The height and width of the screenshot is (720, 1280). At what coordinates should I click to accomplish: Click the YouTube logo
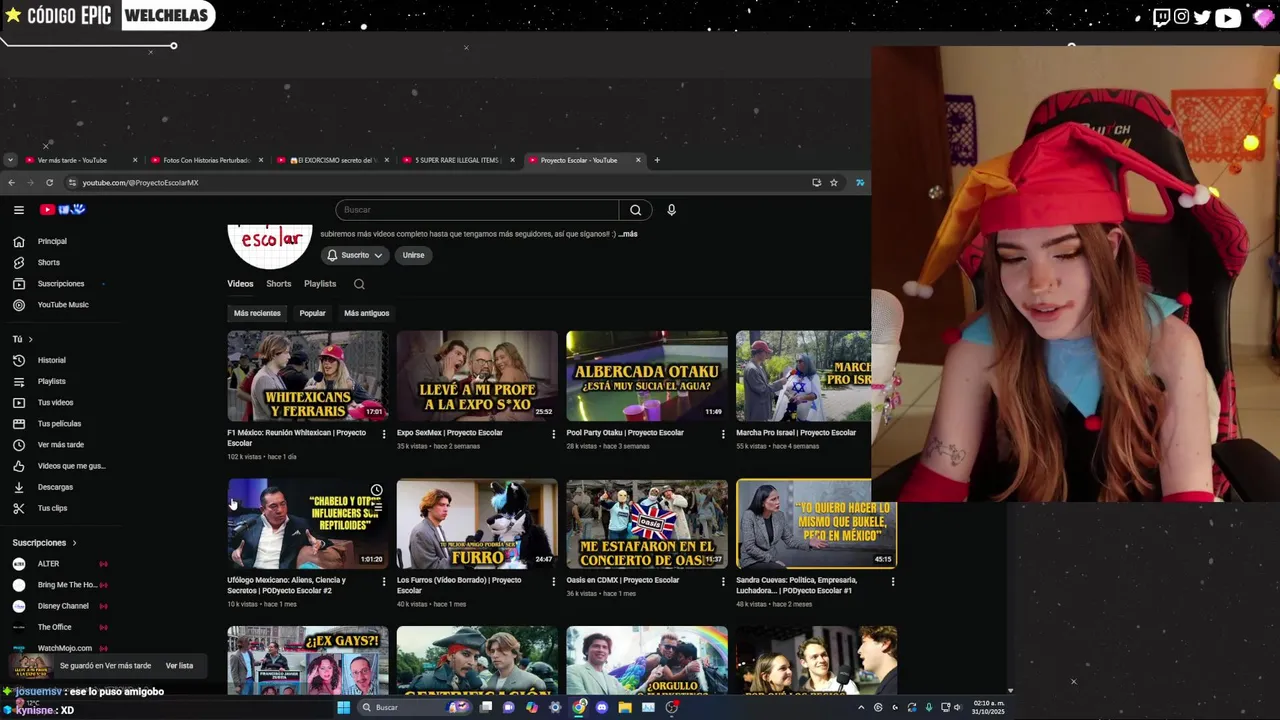(x=62, y=209)
